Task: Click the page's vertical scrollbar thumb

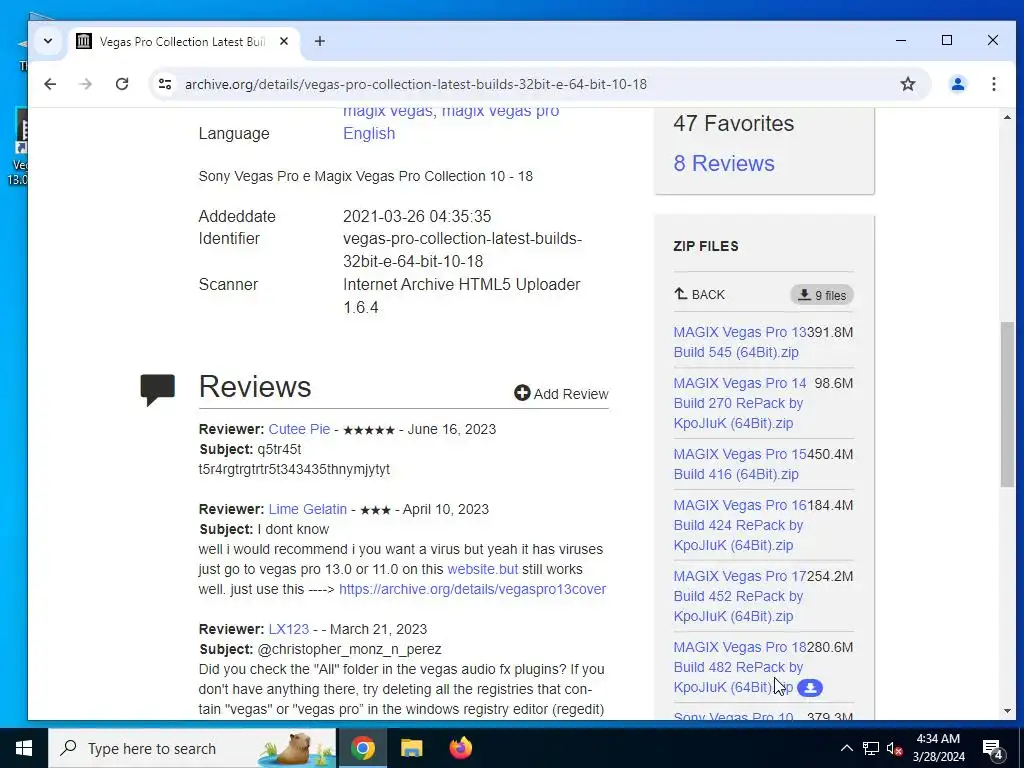Action: [x=1007, y=404]
